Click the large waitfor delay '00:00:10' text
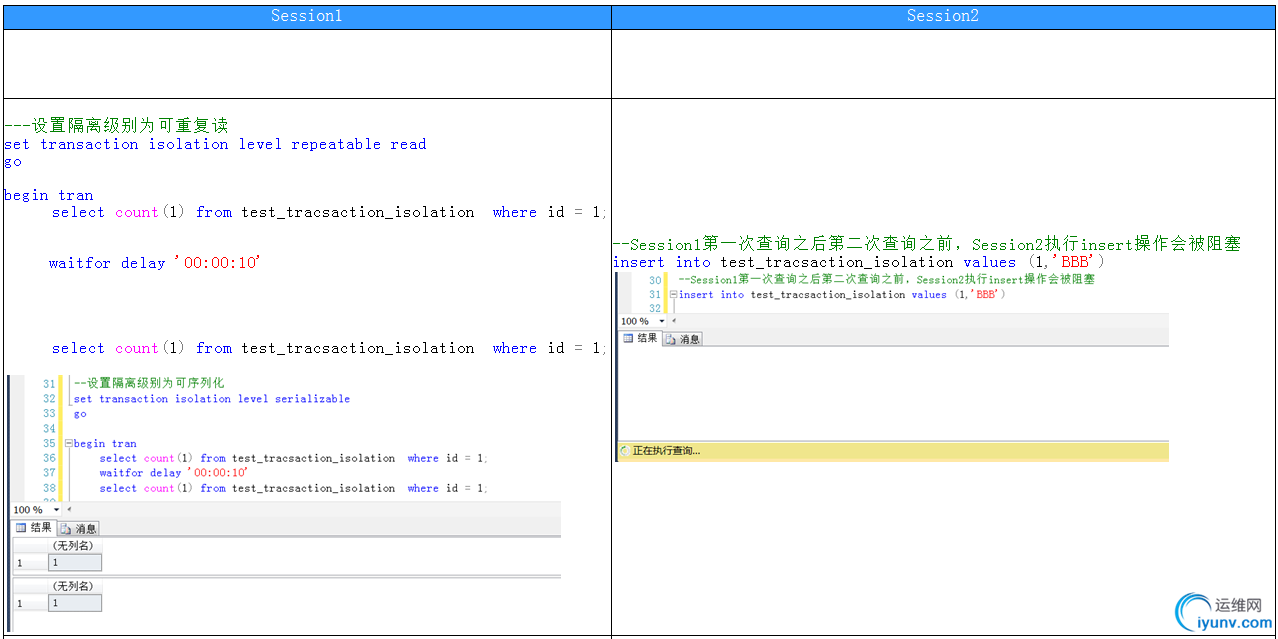 155,263
